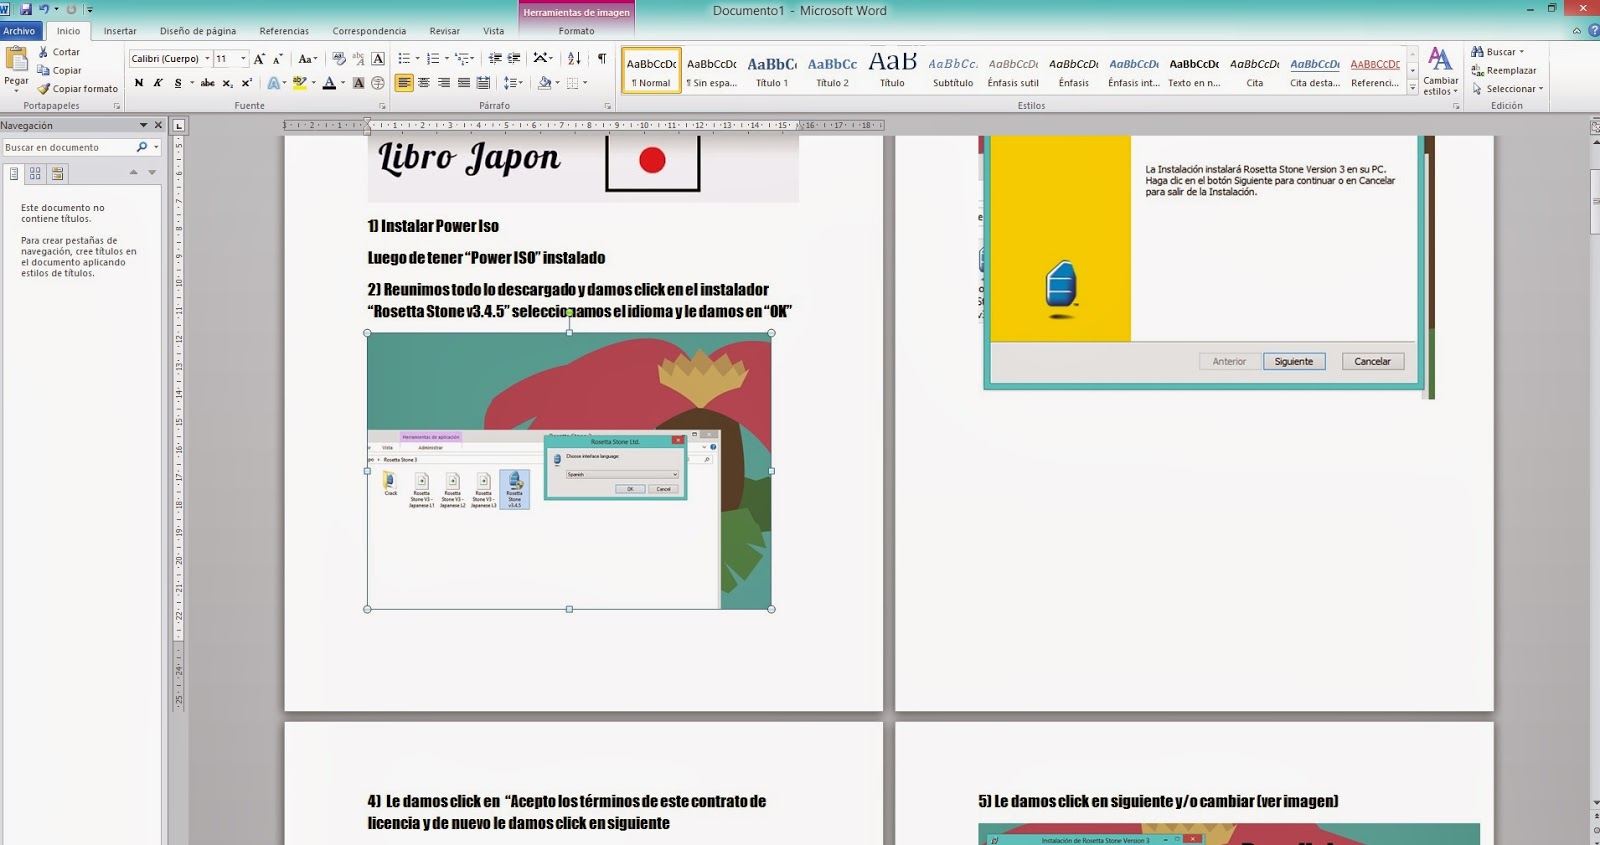Show search results view in navigation pane
1600x845 pixels.
coord(58,173)
